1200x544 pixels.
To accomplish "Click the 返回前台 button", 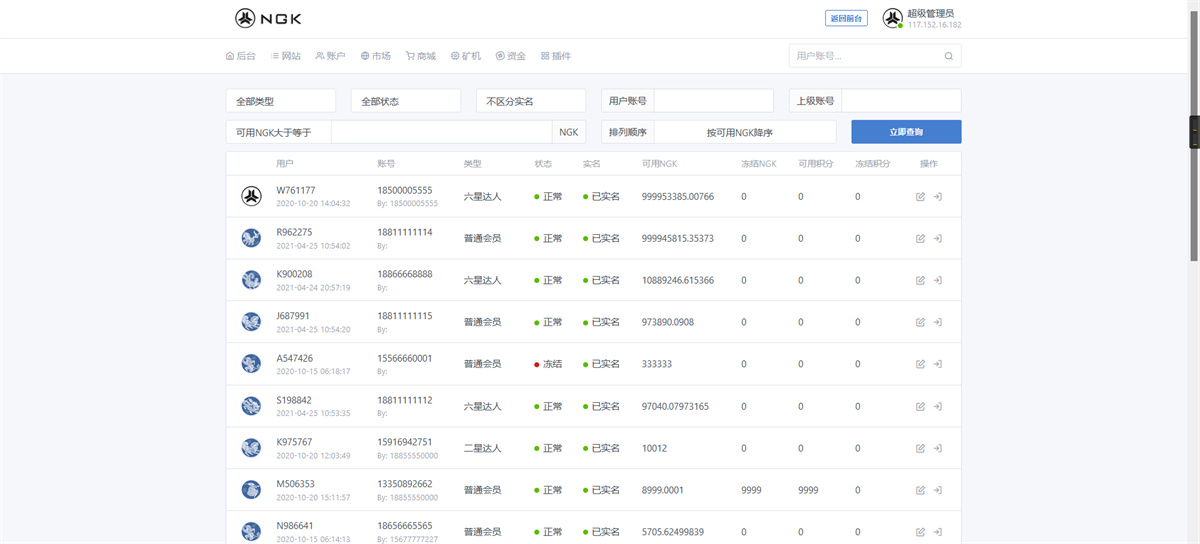I will tap(847, 18).
